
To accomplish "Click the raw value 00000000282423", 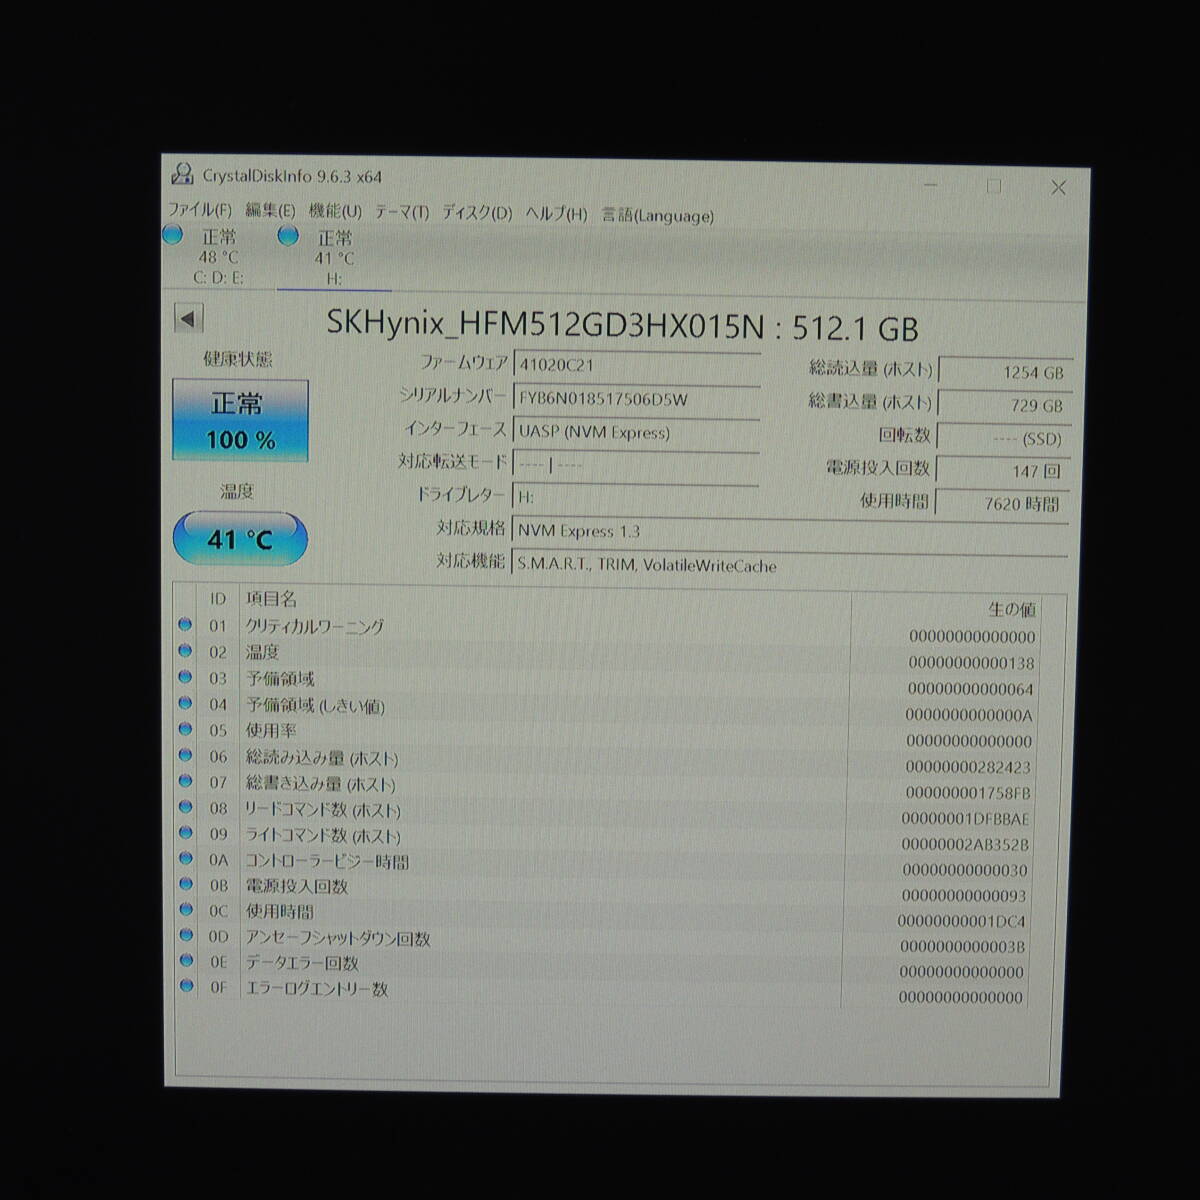I will (x=968, y=767).
